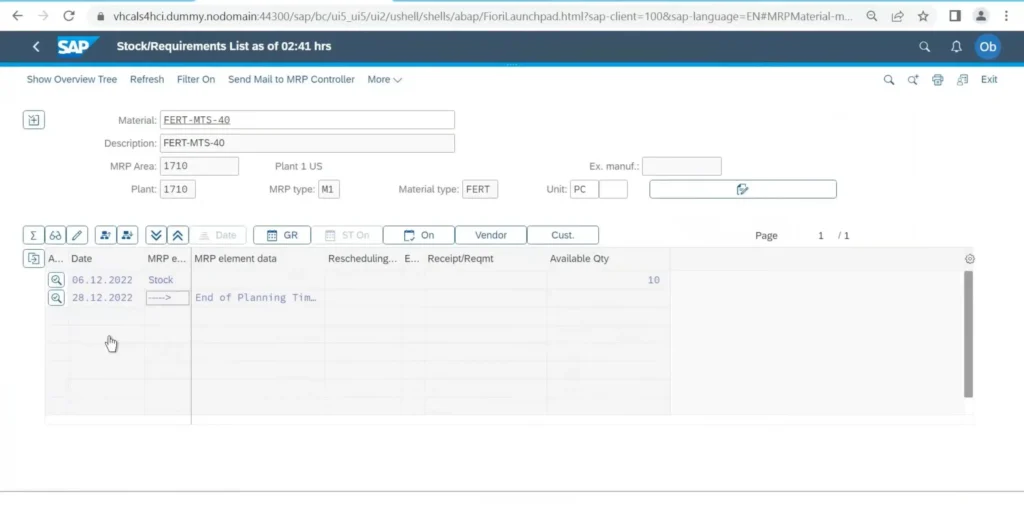
Task: Click the Ex. manuf. field
Action: click(x=682, y=166)
